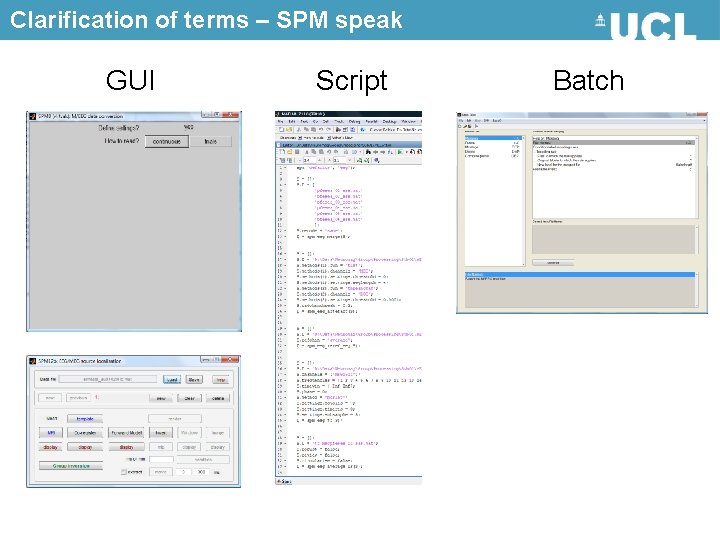Open Help in source localisation window
This screenshot has width=720, height=540.
[x=221, y=380]
